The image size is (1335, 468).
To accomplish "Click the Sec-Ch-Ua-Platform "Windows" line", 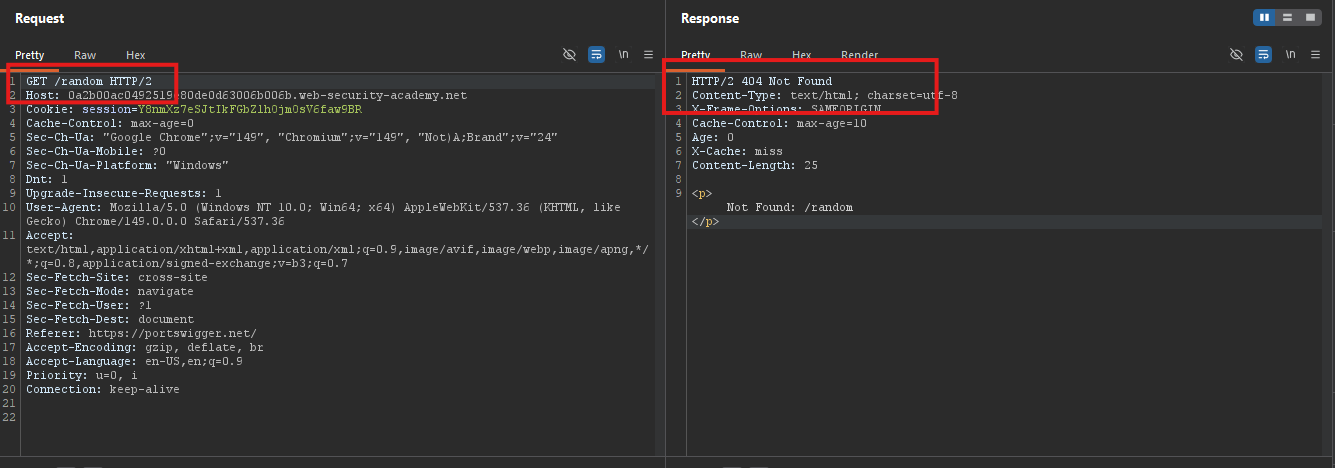I will [x=127, y=165].
